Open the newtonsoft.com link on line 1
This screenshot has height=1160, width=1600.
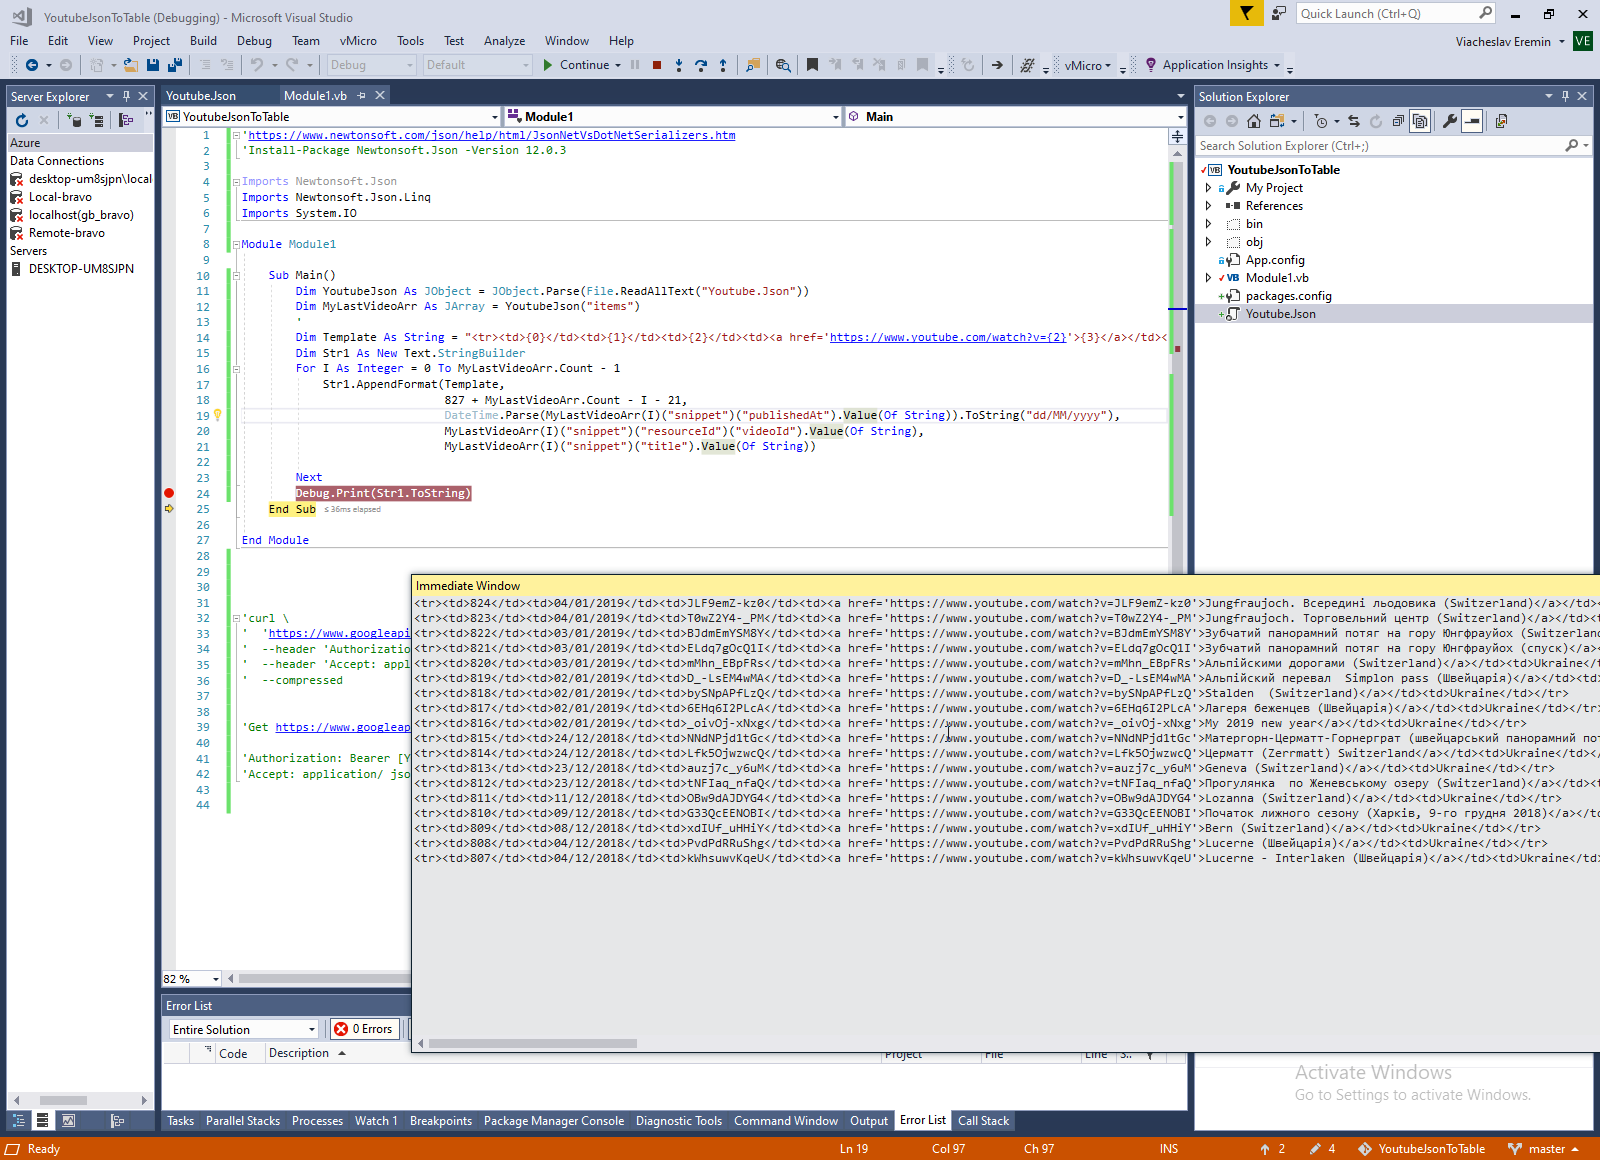492,135
